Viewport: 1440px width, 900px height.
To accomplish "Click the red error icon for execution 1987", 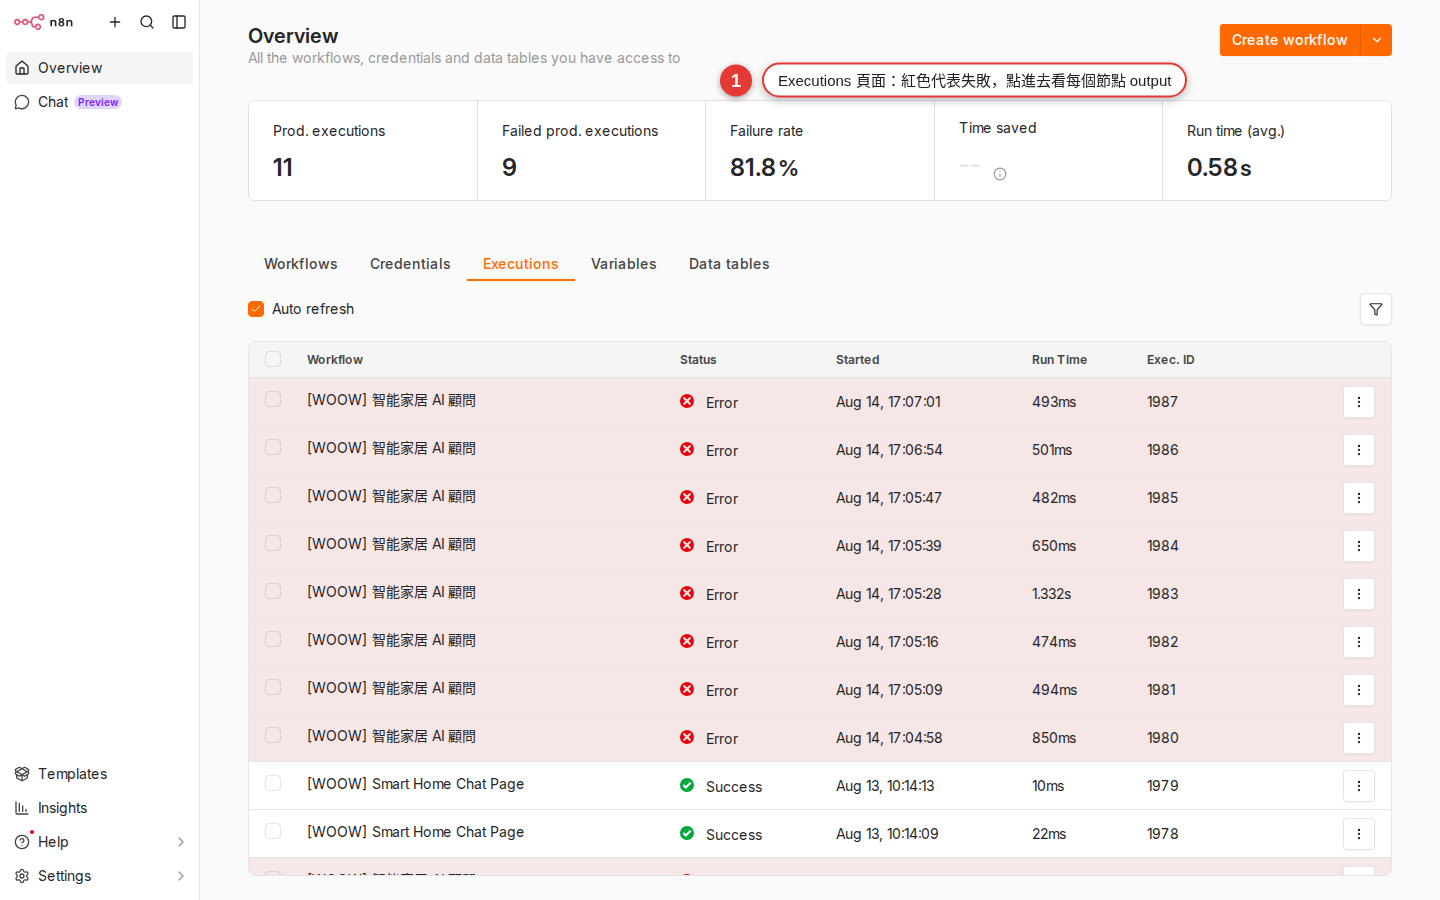I will pyautogui.click(x=687, y=401).
